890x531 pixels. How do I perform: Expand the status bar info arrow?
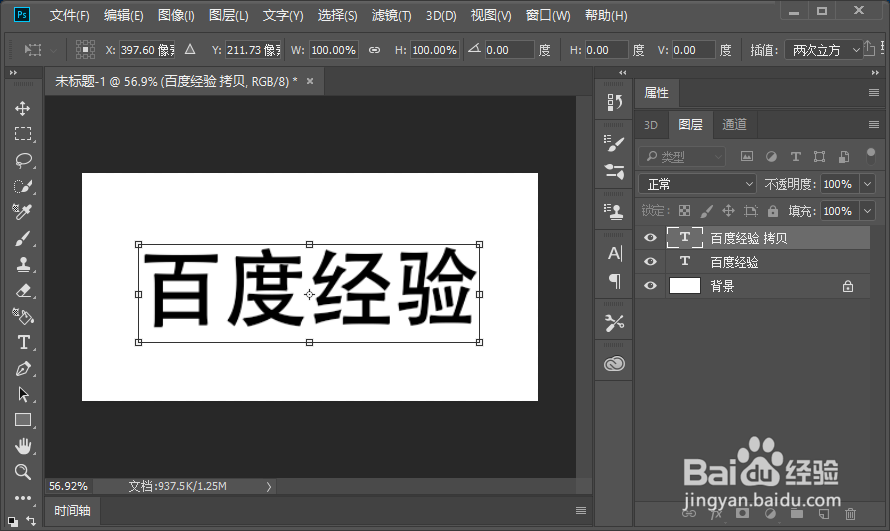click(269, 486)
